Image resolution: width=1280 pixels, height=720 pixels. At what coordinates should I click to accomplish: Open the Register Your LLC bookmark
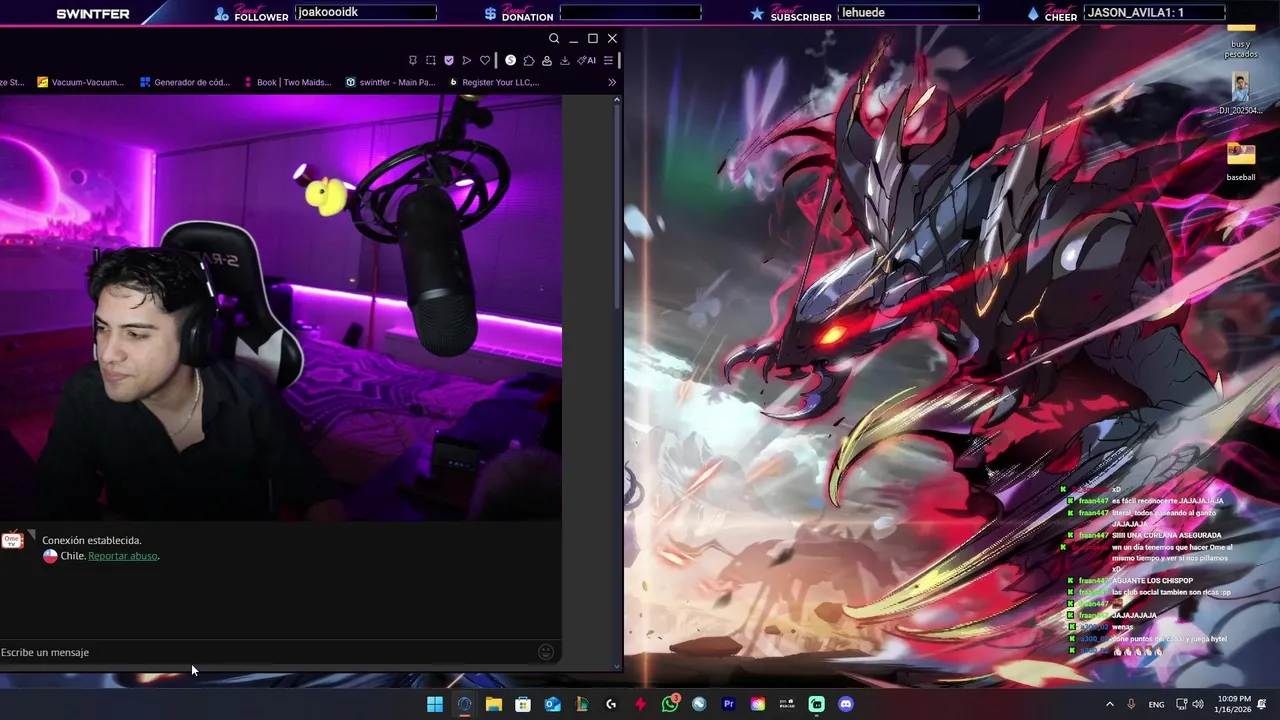click(494, 82)
